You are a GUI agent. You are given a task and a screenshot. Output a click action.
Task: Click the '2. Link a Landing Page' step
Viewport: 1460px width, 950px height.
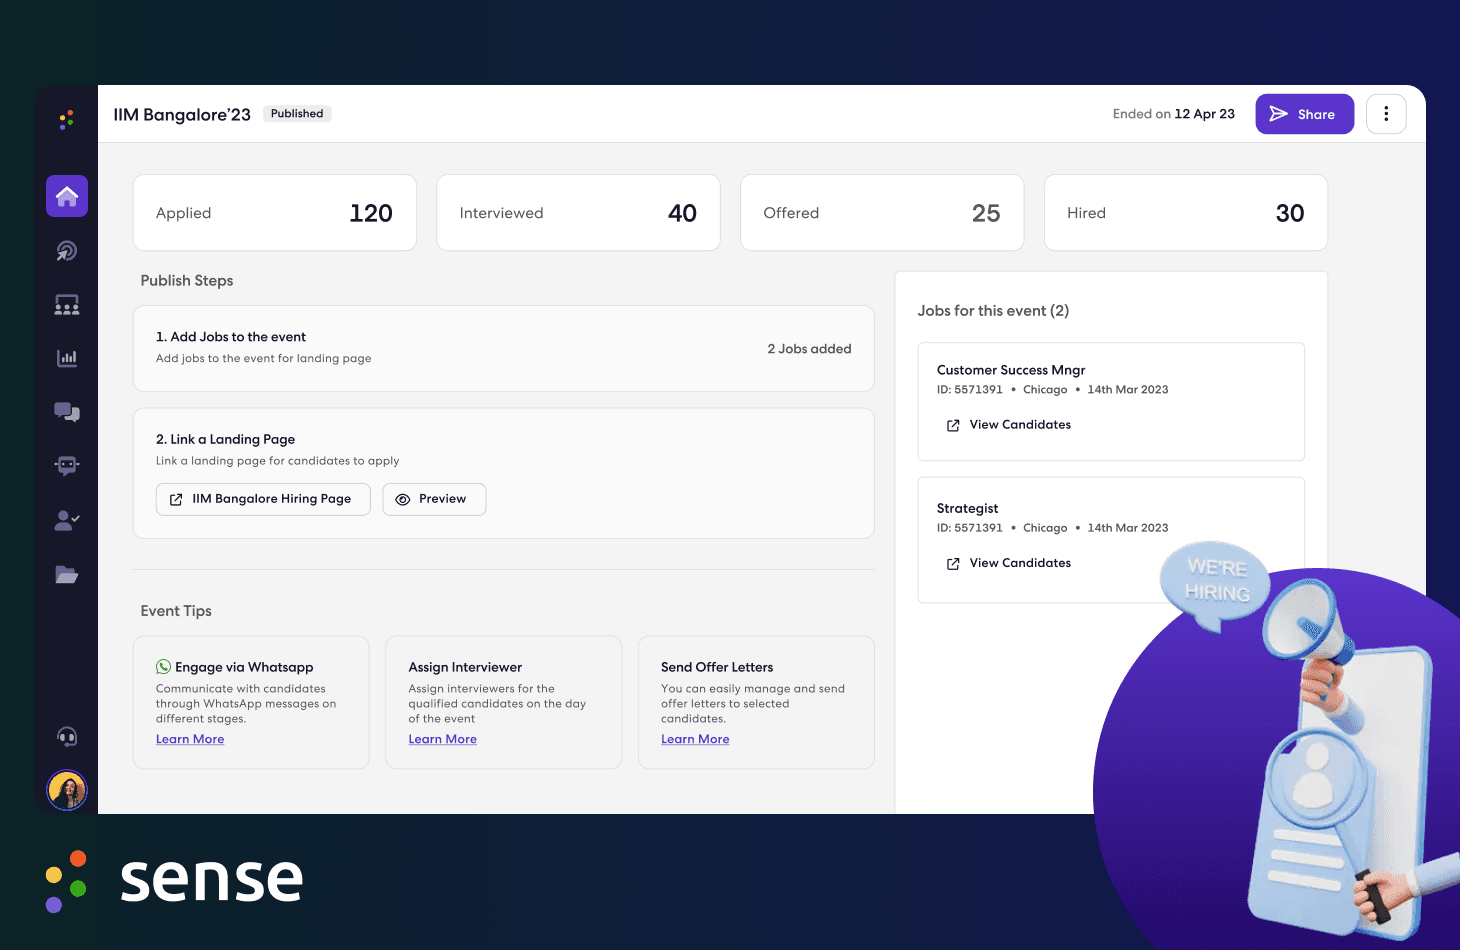(504, 473)
